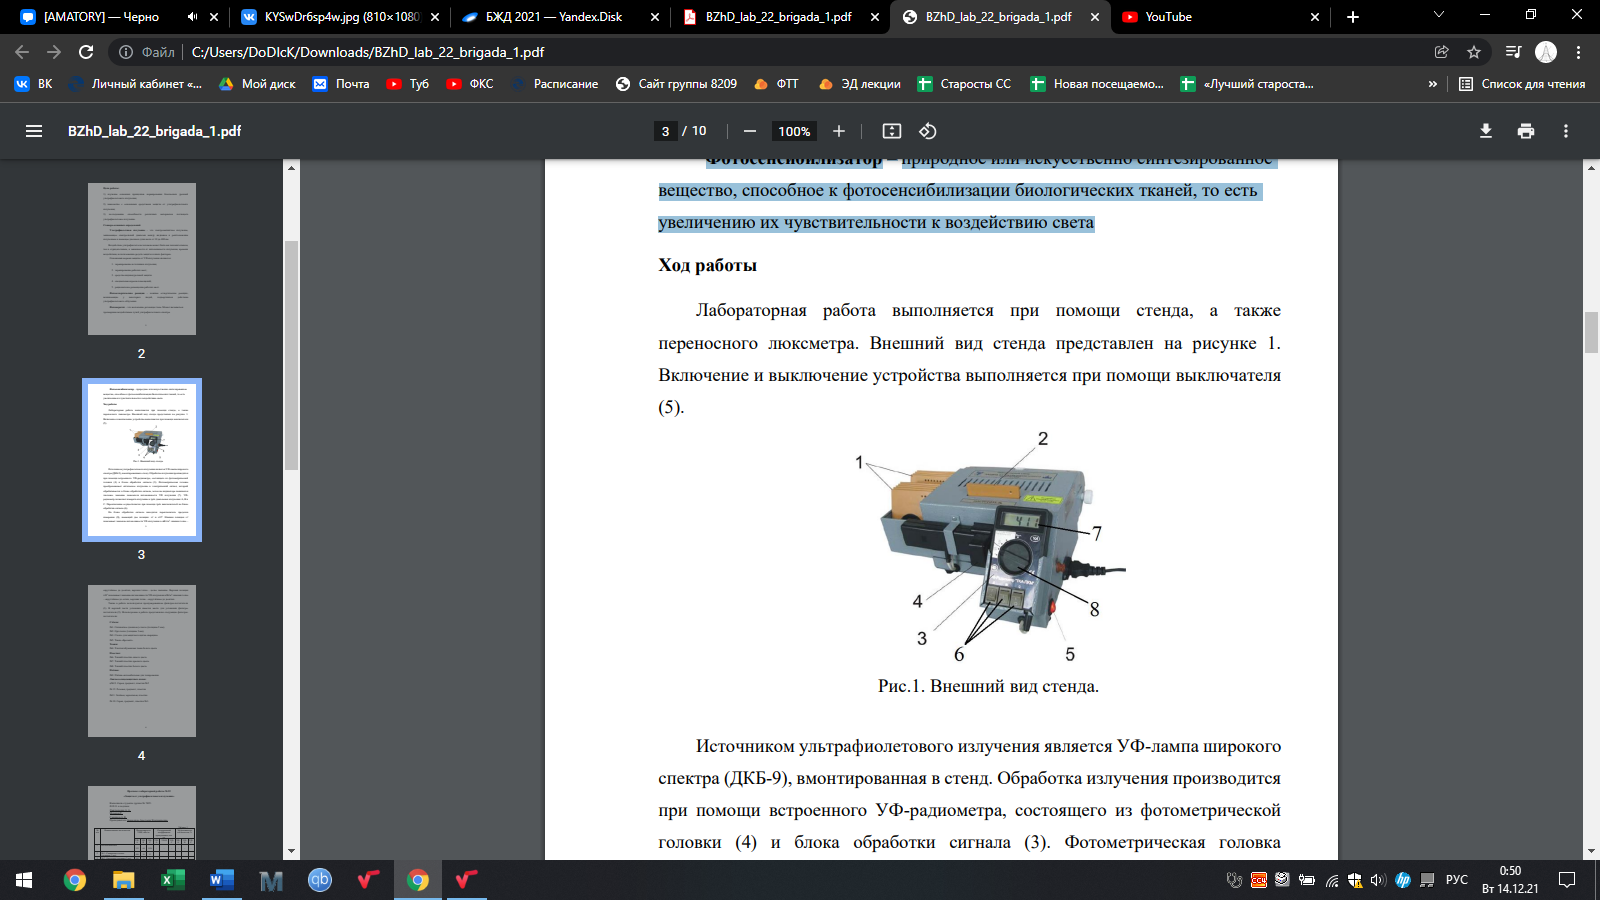Screen dimensions: 1600x900
Task: Switch to the first BZhD_lab_22_brigada_1.pdf tab
Action: pos(779,17)
